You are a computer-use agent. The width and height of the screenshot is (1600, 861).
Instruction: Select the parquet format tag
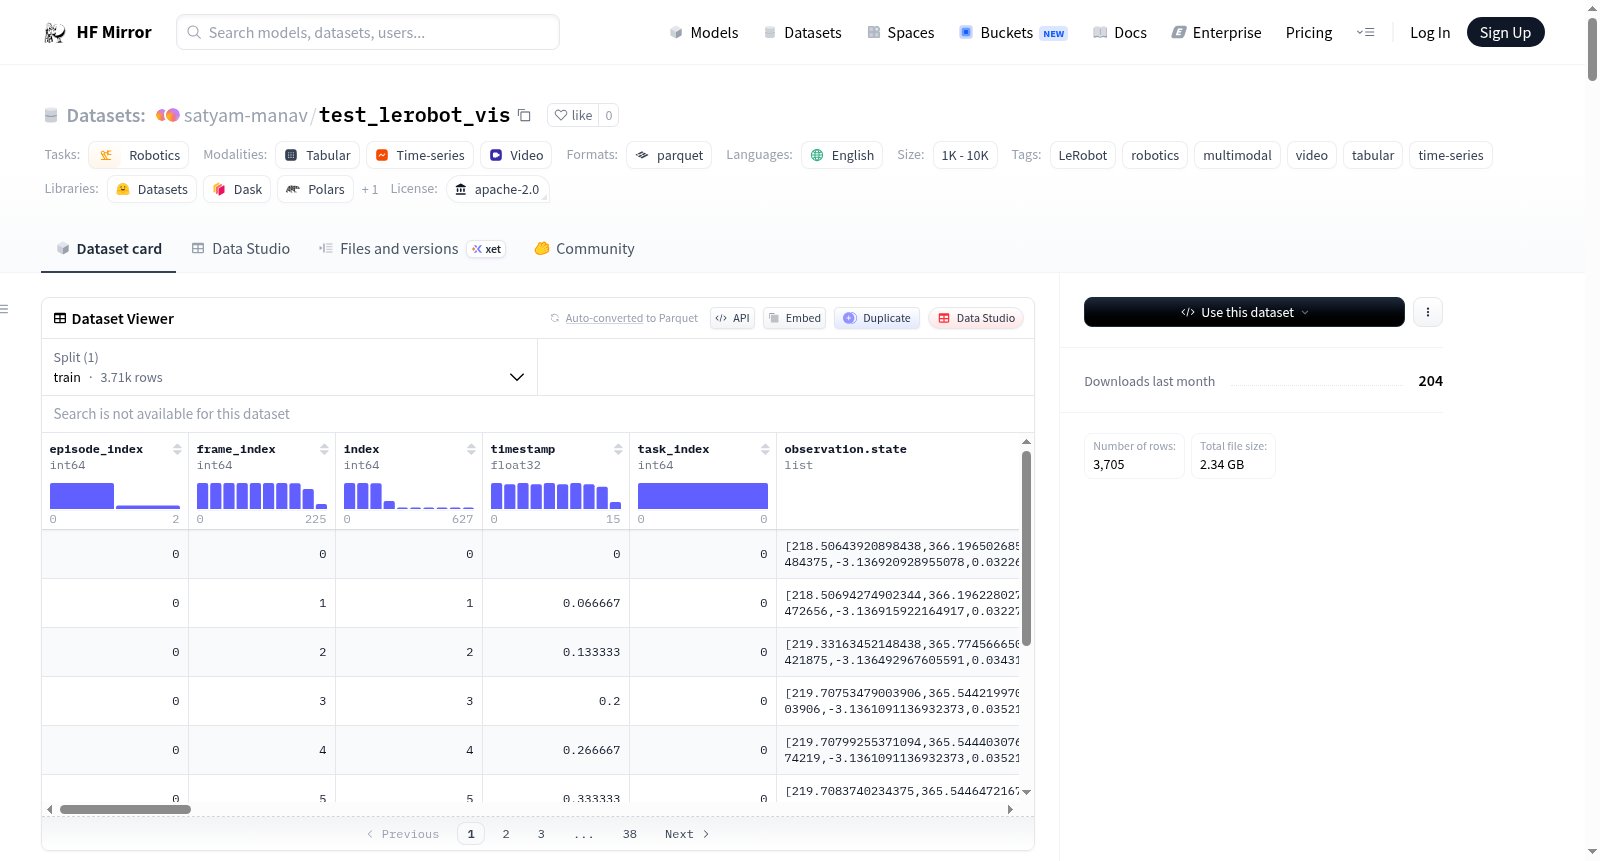tap(669, 155)
